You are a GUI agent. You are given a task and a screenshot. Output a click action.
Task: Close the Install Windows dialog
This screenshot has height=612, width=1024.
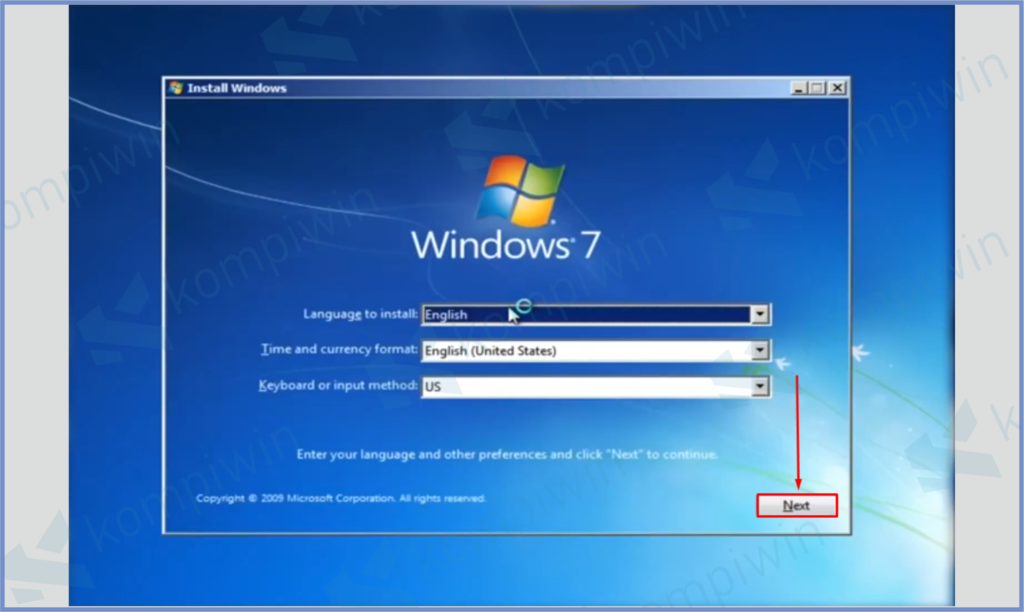coord(837,88)
